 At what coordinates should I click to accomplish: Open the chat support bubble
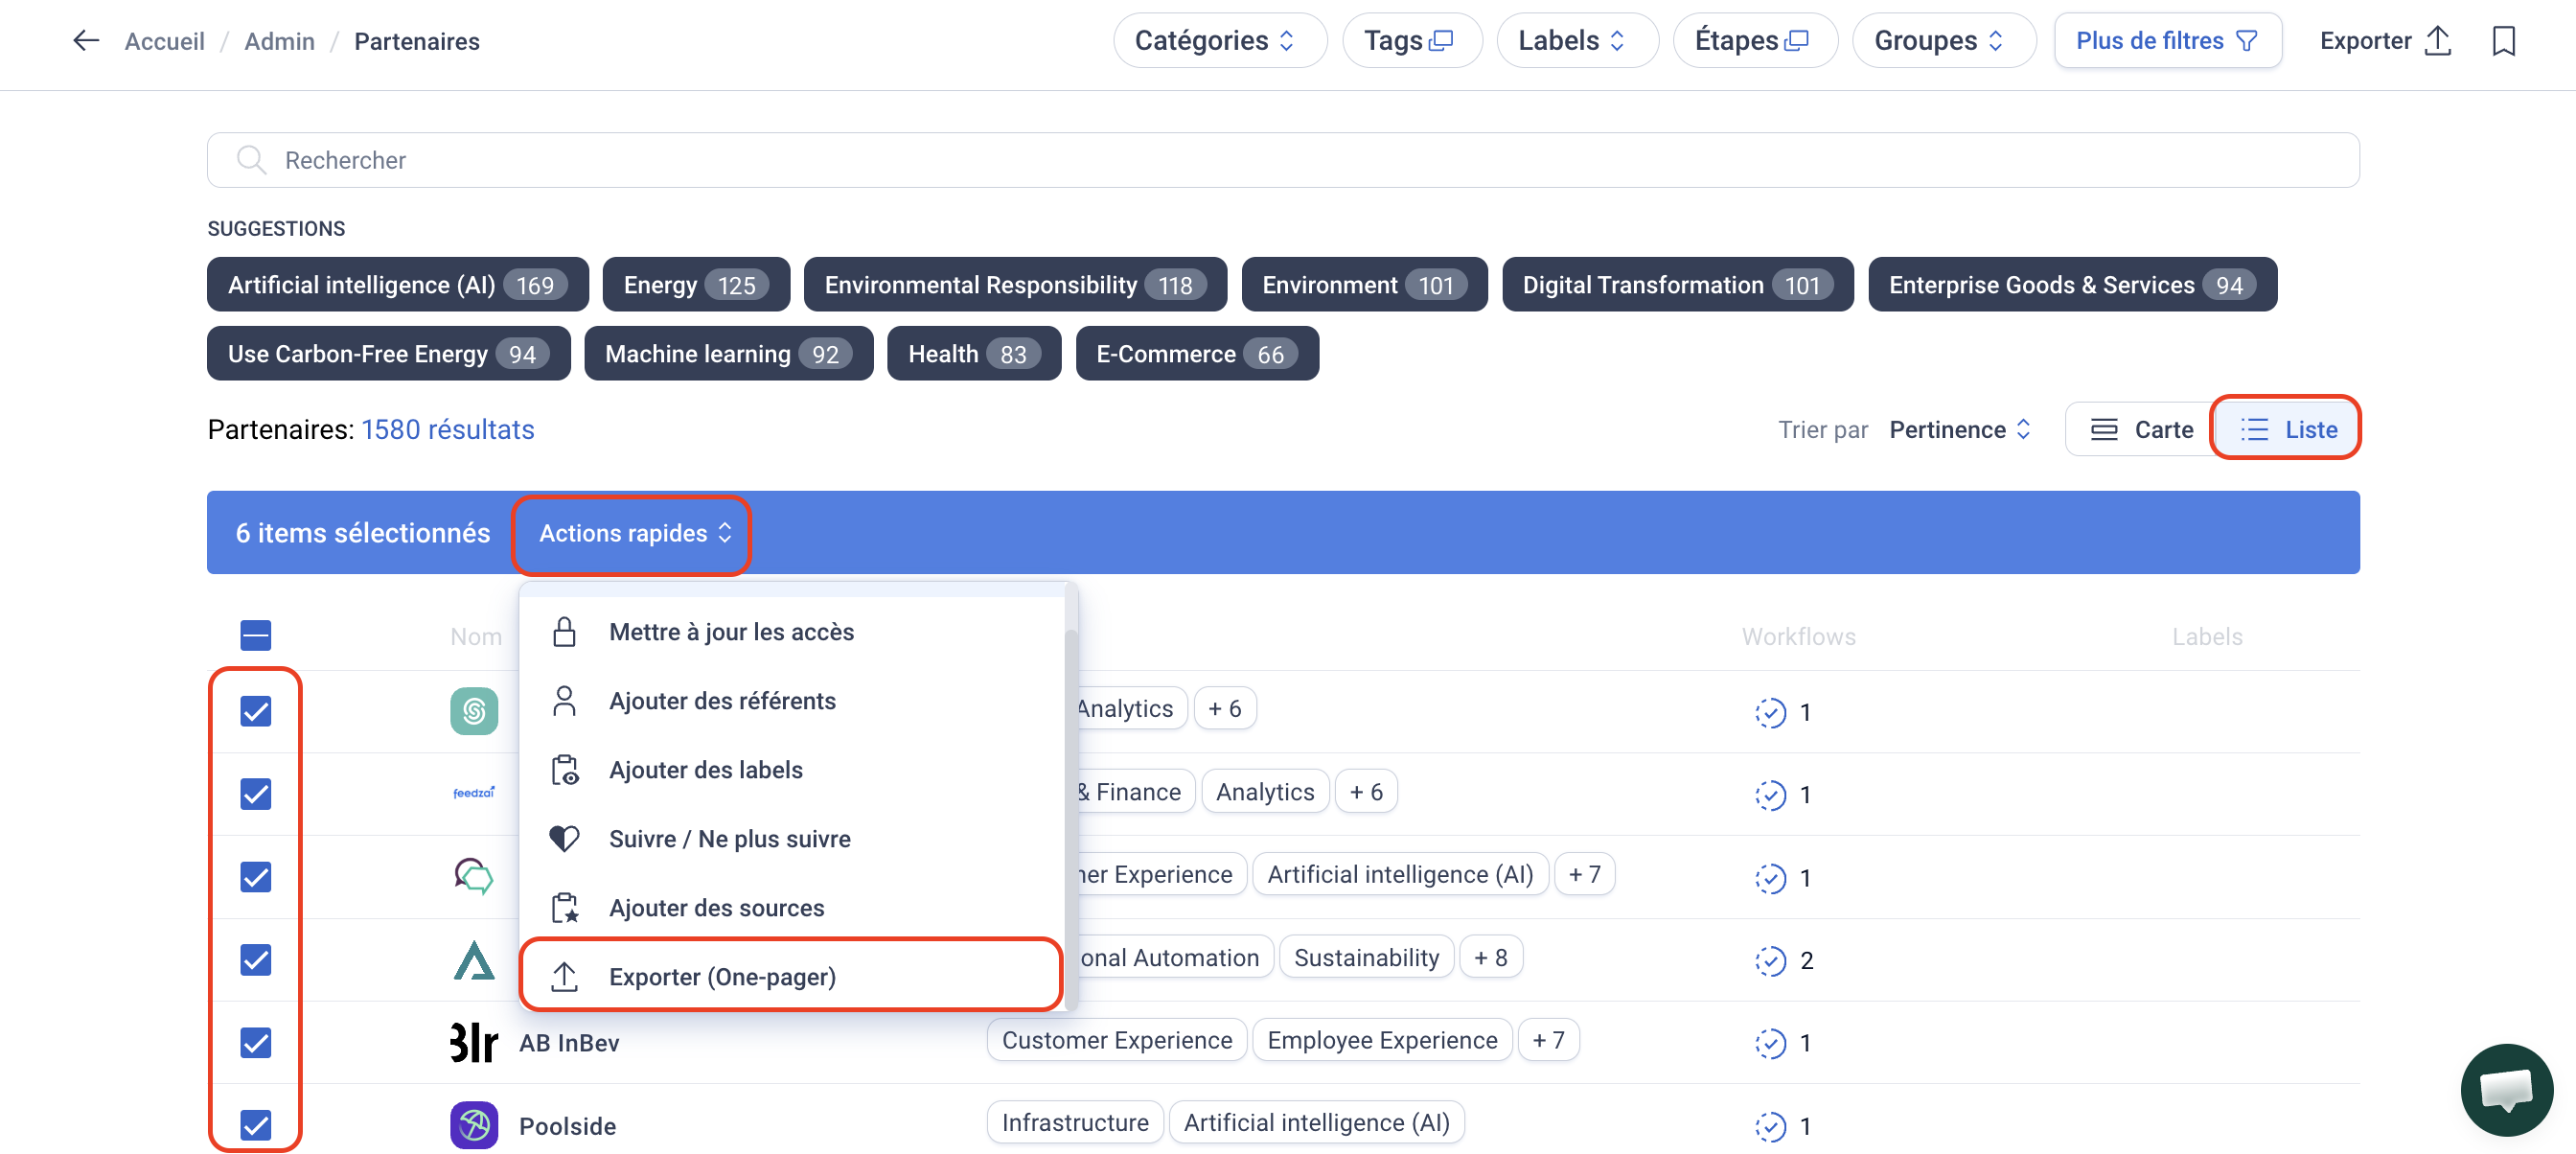tap(2506, 1089)
